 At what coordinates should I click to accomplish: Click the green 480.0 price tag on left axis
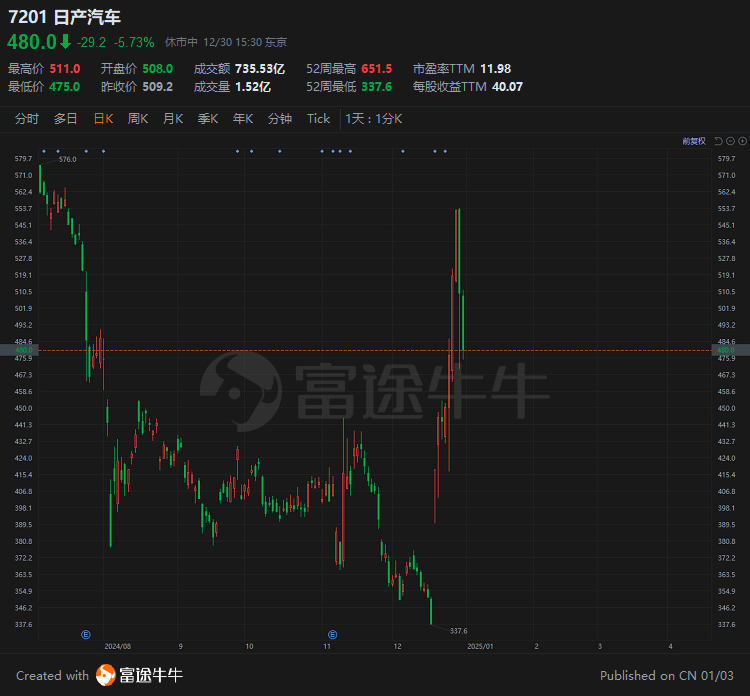tap(19, 350)
